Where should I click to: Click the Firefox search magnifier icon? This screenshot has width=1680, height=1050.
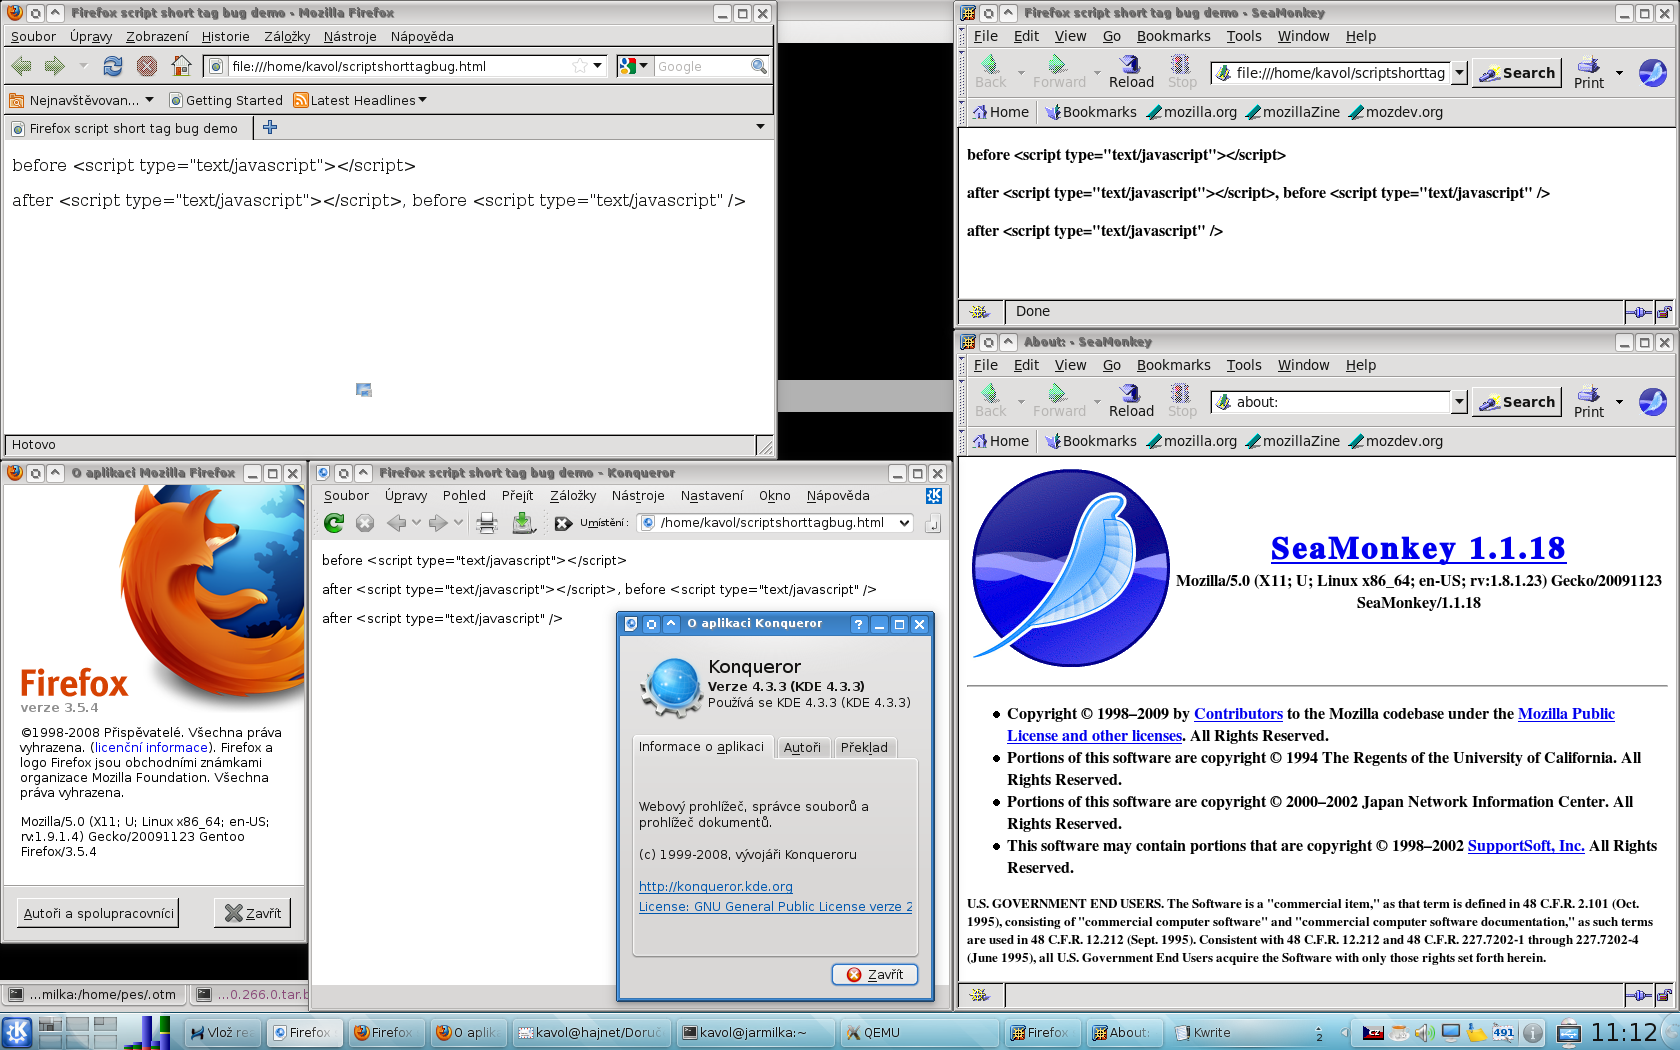[759, 66]
